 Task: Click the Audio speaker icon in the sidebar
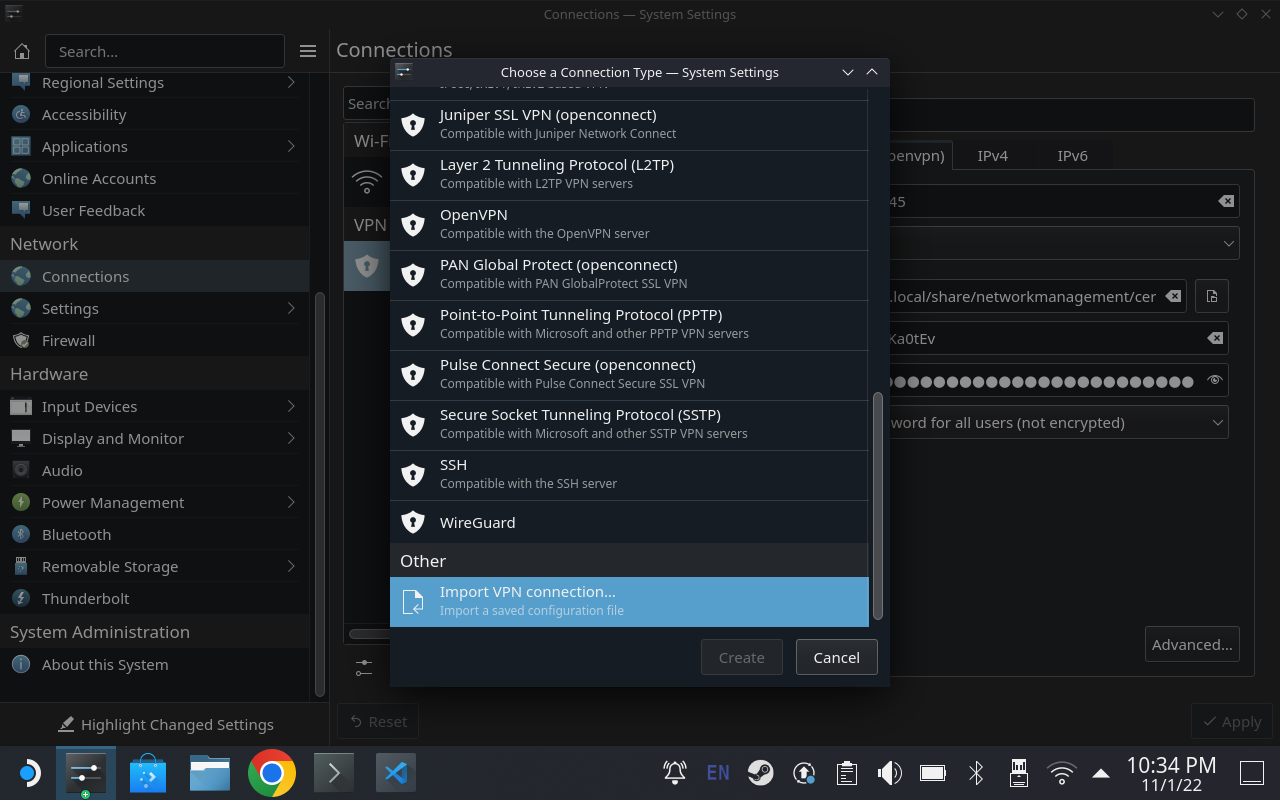point(21,471)
